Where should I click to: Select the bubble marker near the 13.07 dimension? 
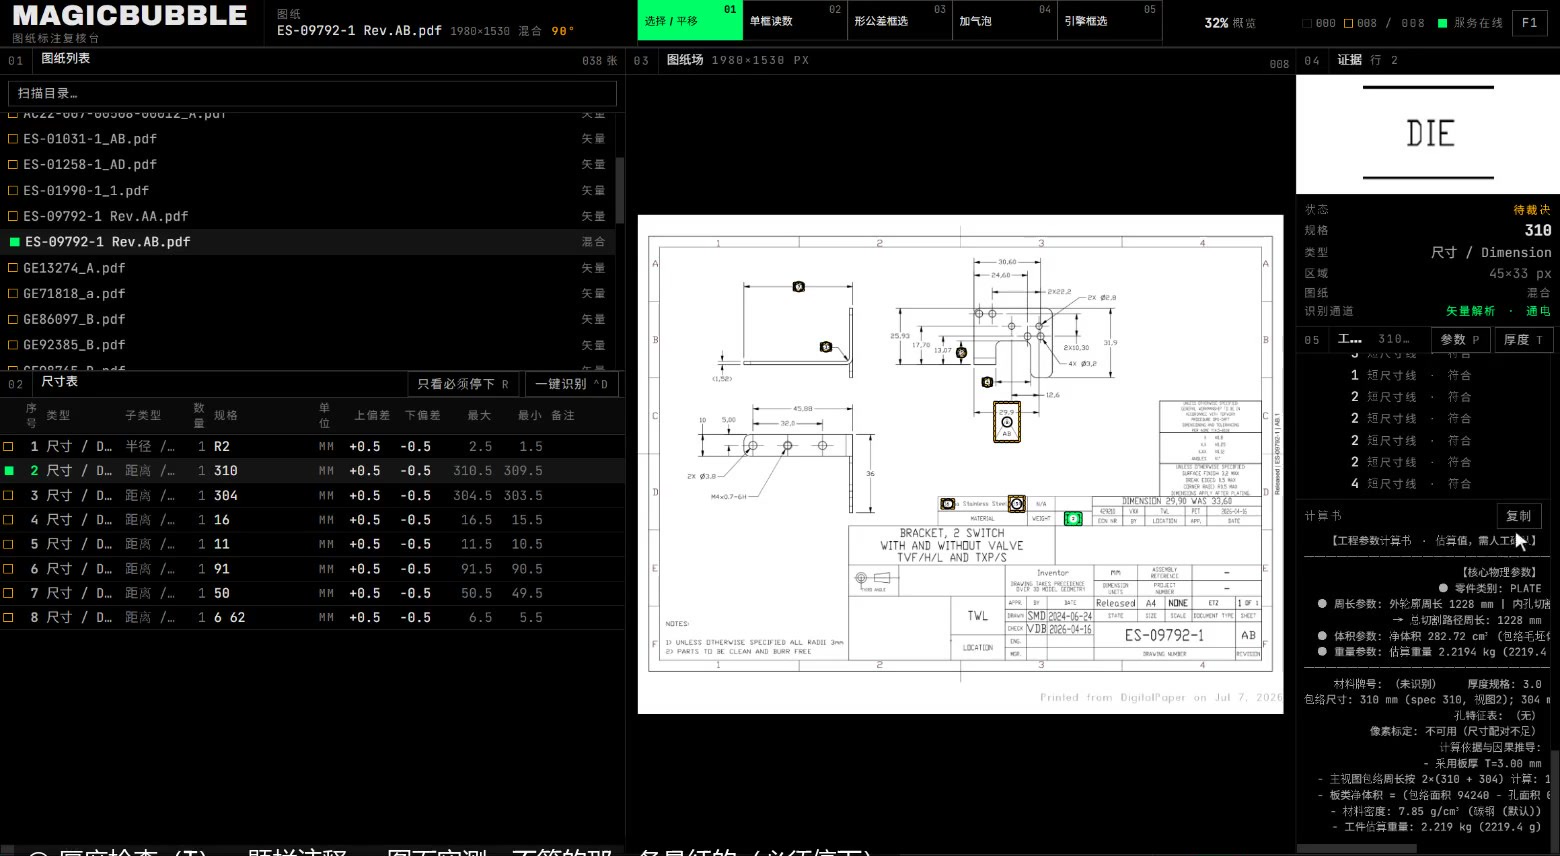(x=961, y=353)
